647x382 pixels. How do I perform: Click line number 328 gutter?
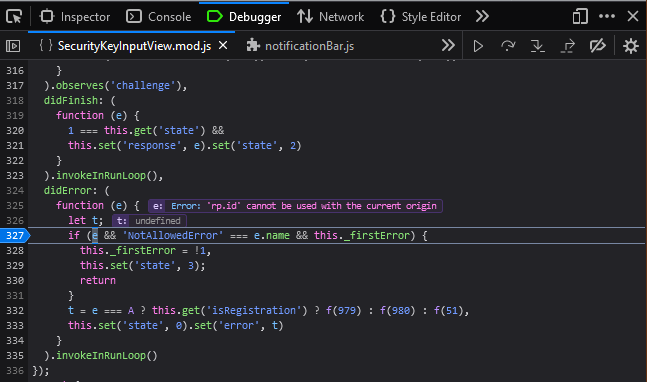coord(15,250)
